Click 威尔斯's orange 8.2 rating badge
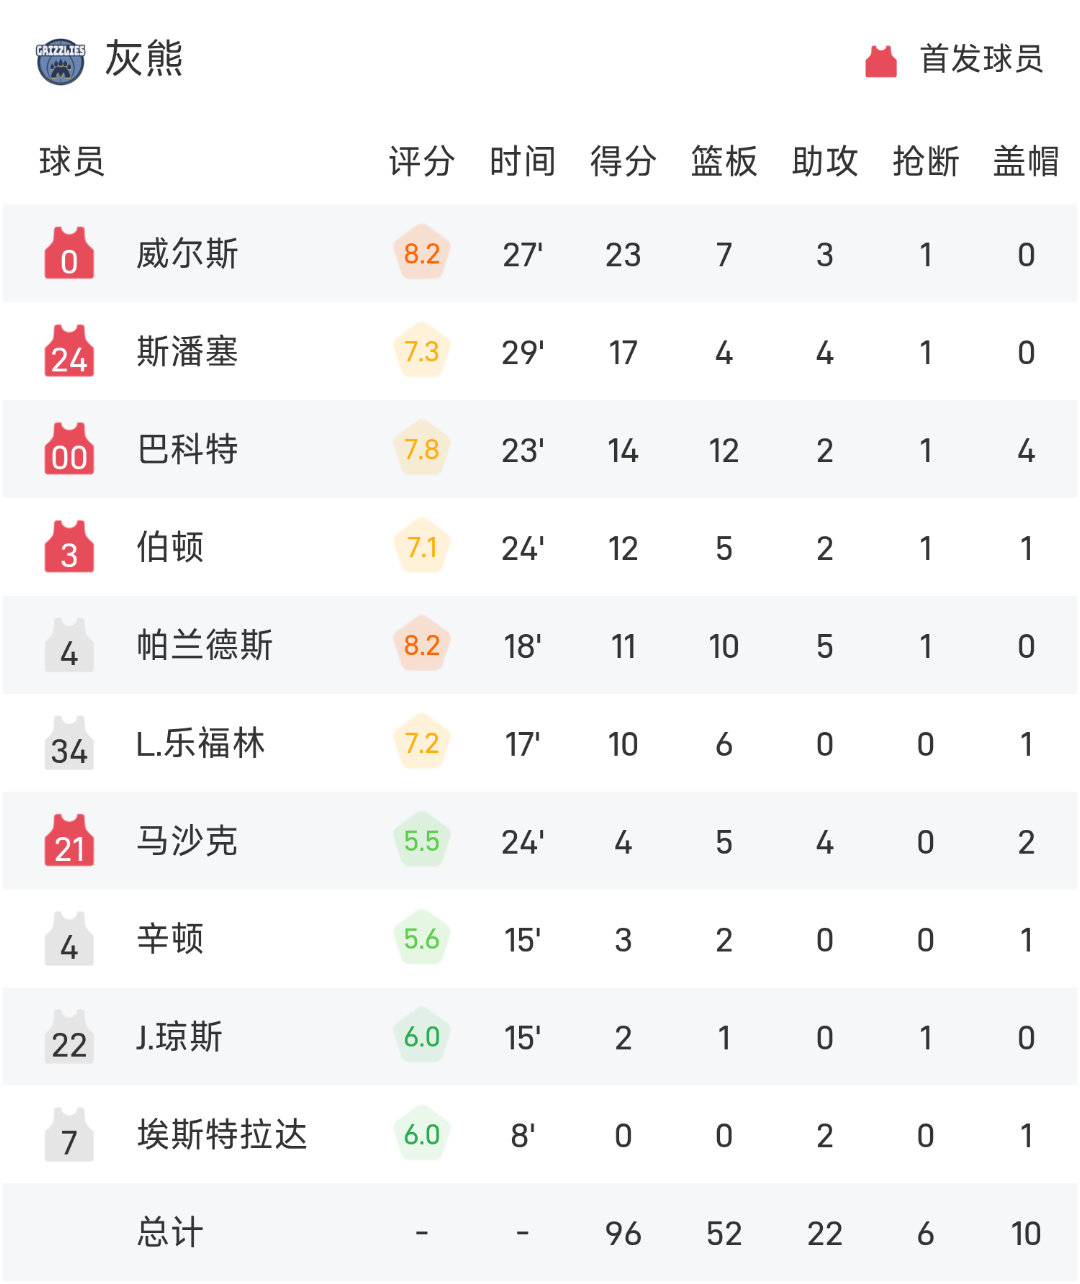This screenshot has height=1284, width=1080. coord(422,253)
